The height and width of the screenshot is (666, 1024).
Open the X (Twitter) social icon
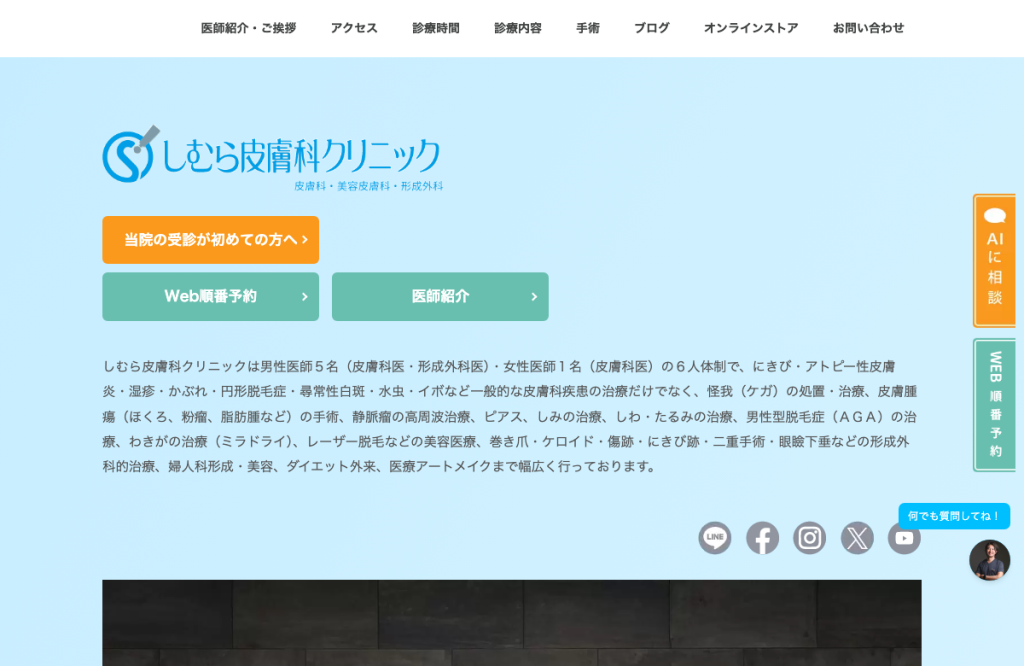857,538
